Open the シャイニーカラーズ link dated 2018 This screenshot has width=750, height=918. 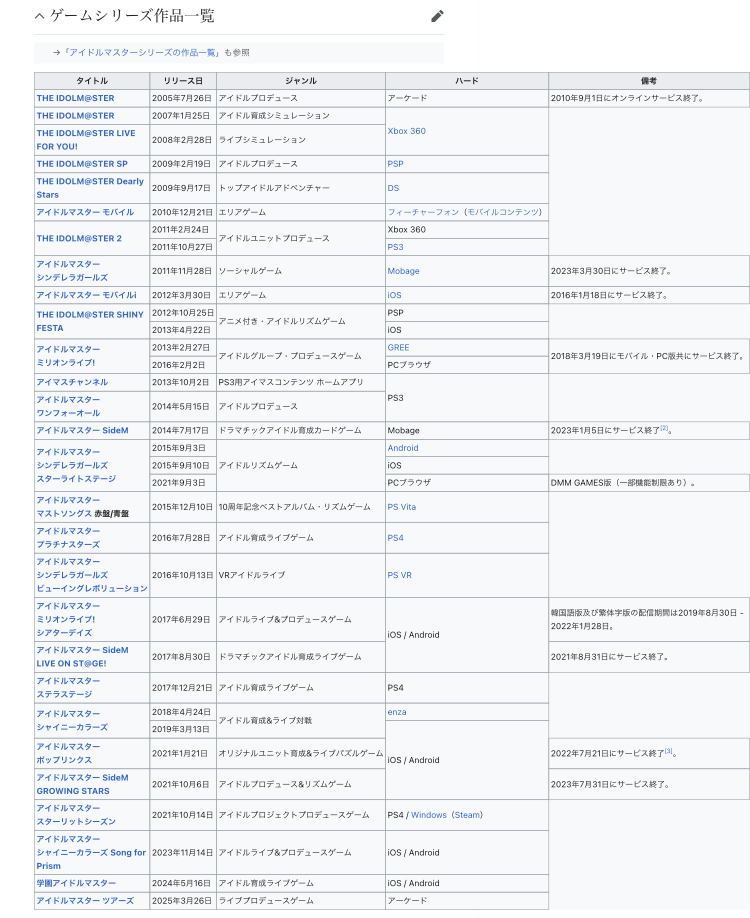pyautogui.click(x=73, y=721)
